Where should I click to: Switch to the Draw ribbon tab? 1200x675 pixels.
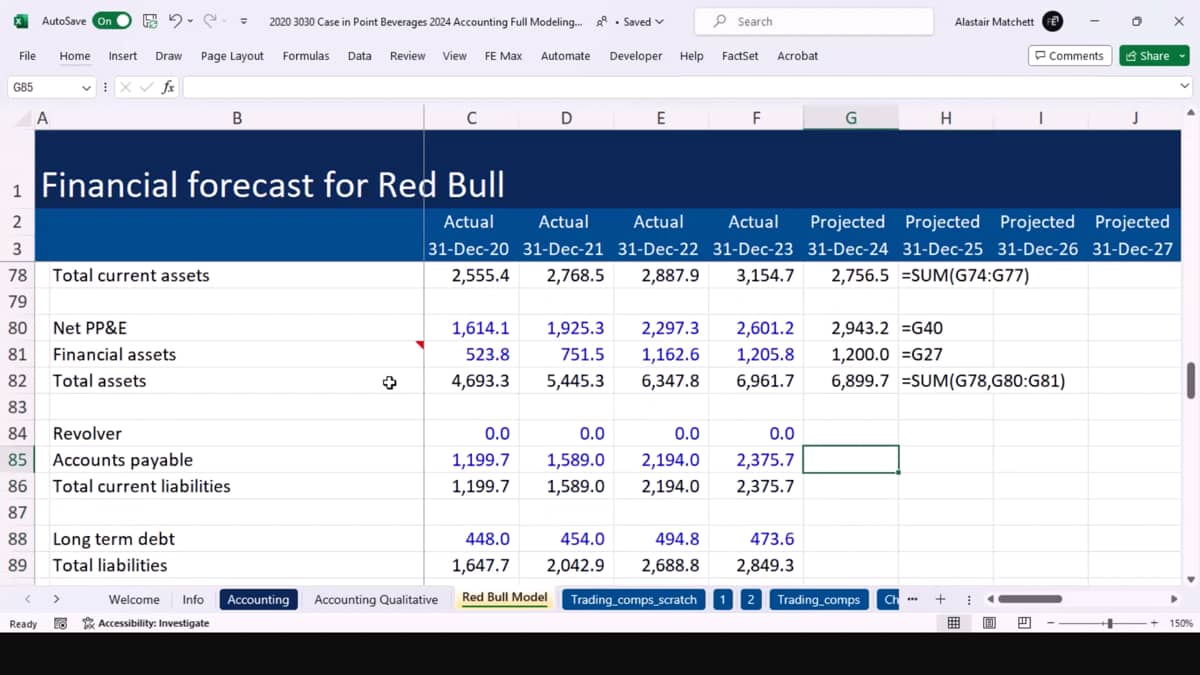coord(169,56)
